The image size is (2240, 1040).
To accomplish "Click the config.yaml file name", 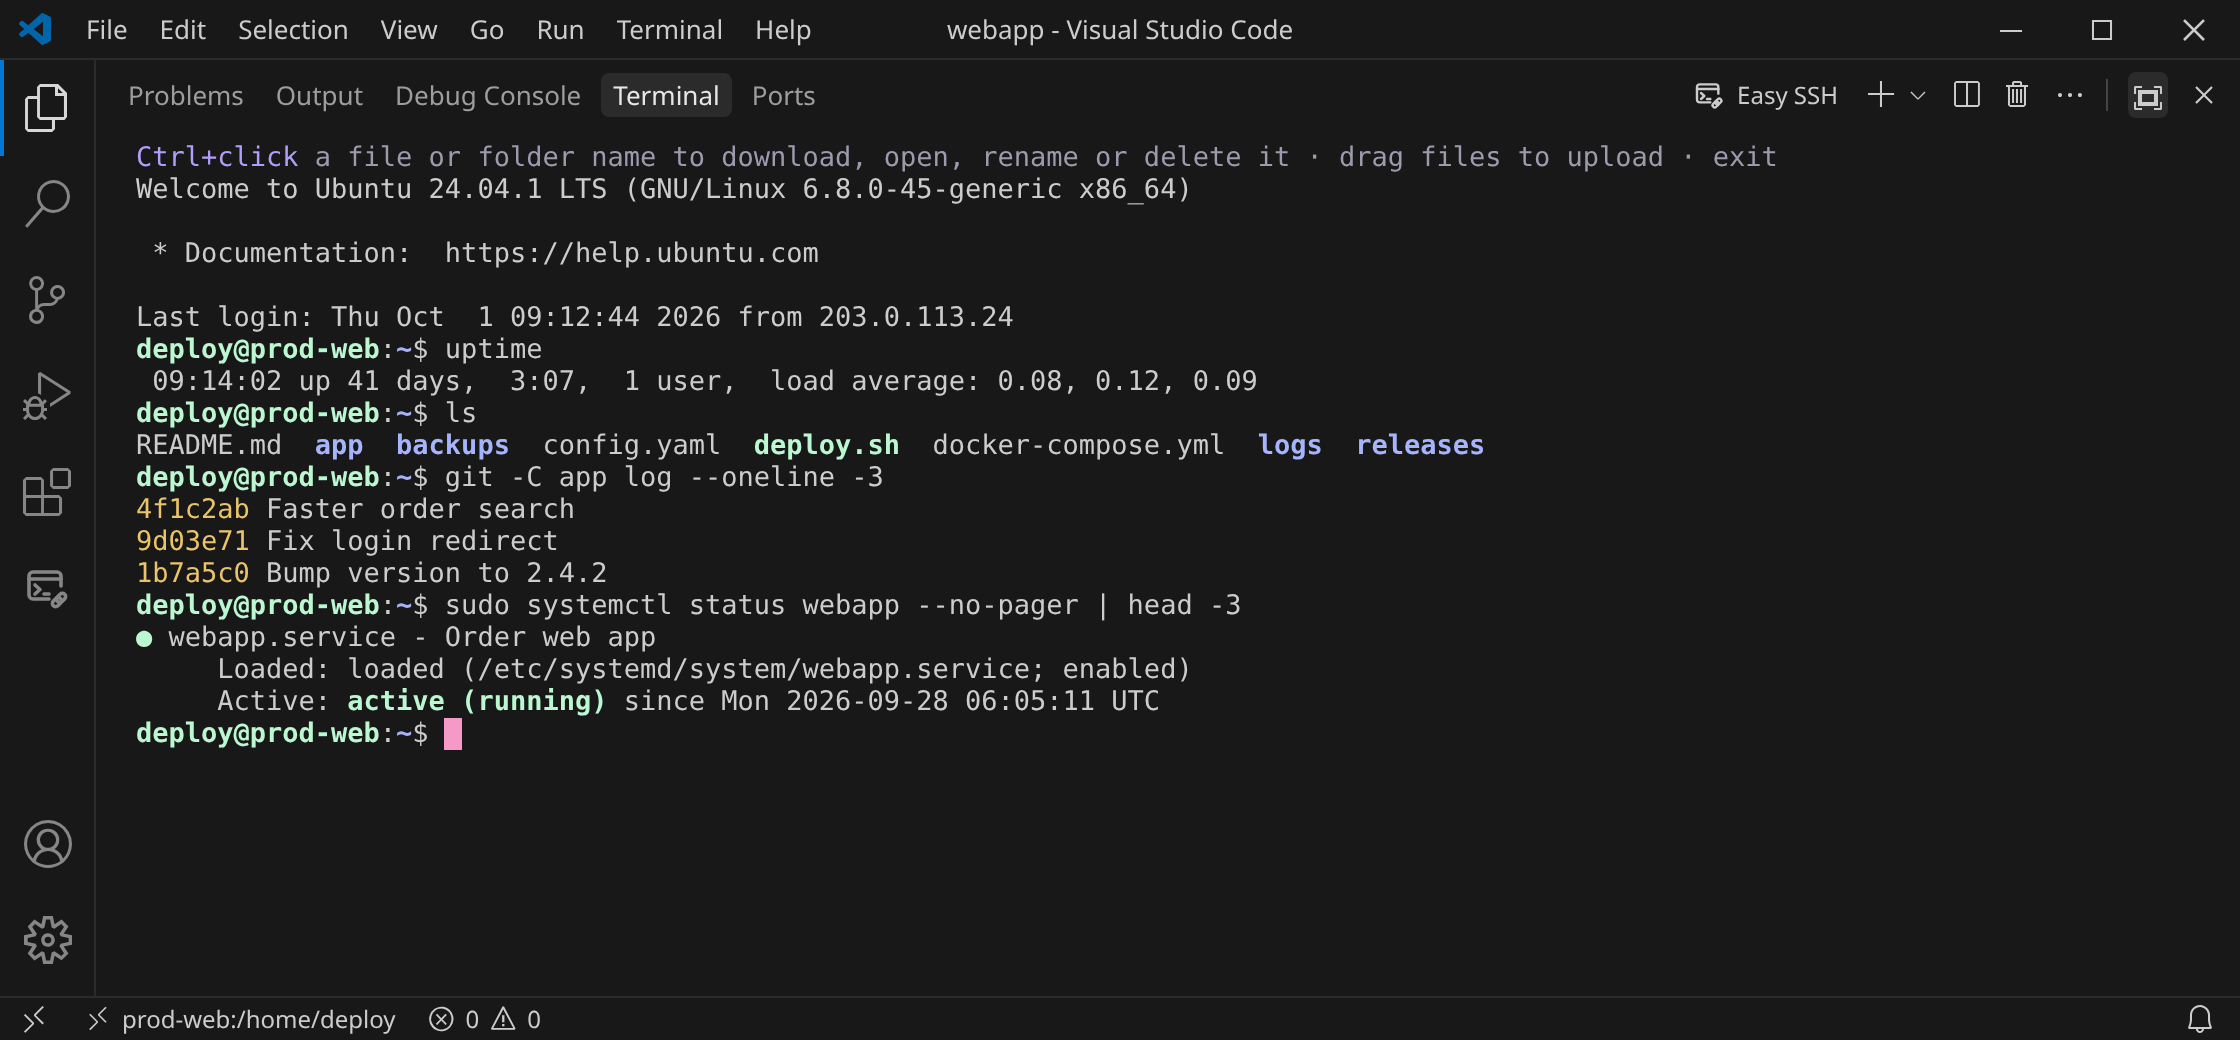I will pos(632,445).
